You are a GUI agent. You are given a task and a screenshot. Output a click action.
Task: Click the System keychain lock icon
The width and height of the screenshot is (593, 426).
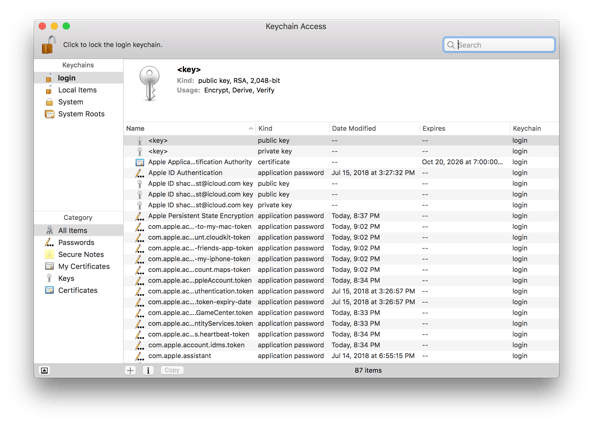click(49, 102)
